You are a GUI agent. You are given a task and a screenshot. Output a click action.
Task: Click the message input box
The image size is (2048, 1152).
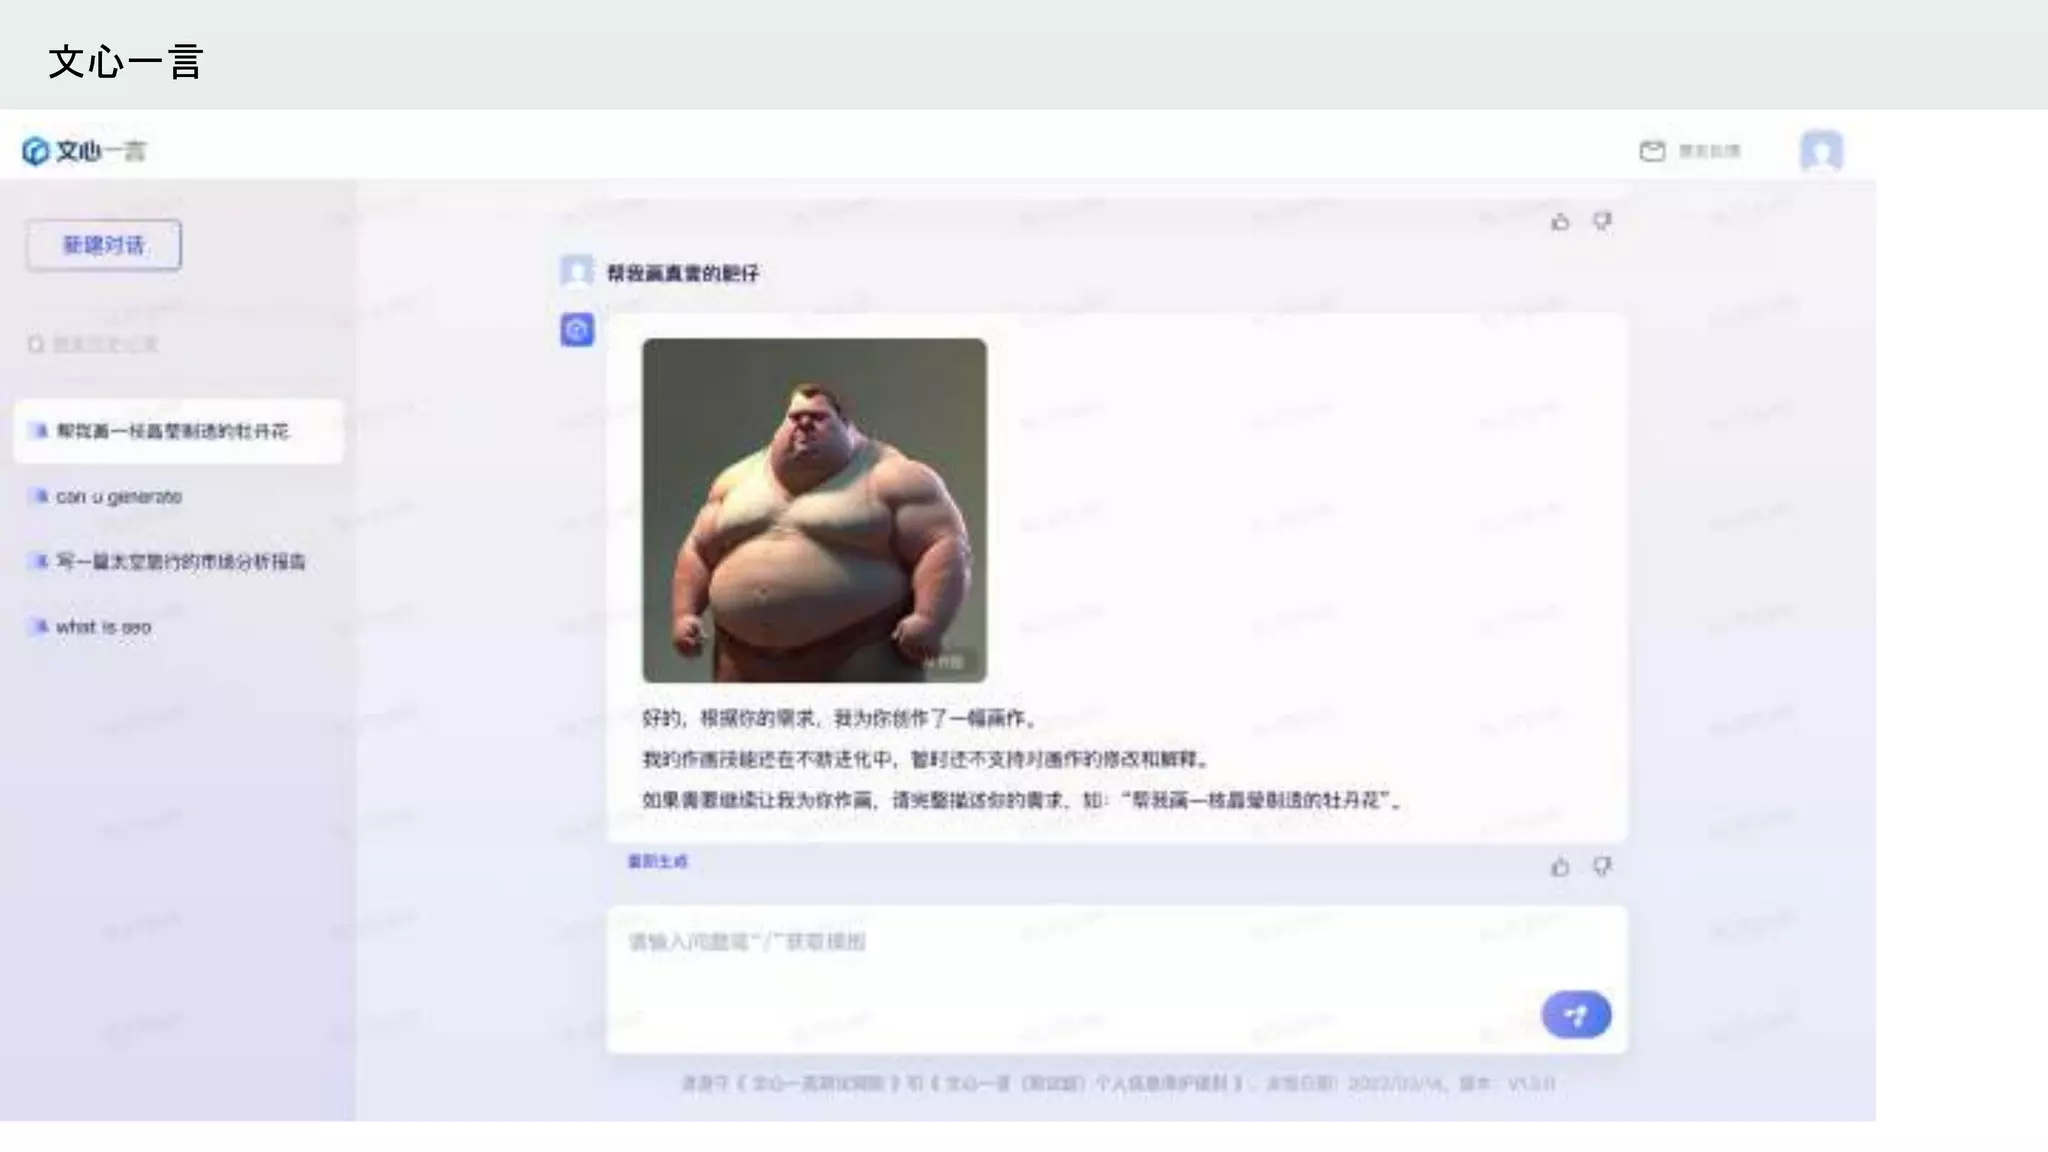pos(1117,979)
